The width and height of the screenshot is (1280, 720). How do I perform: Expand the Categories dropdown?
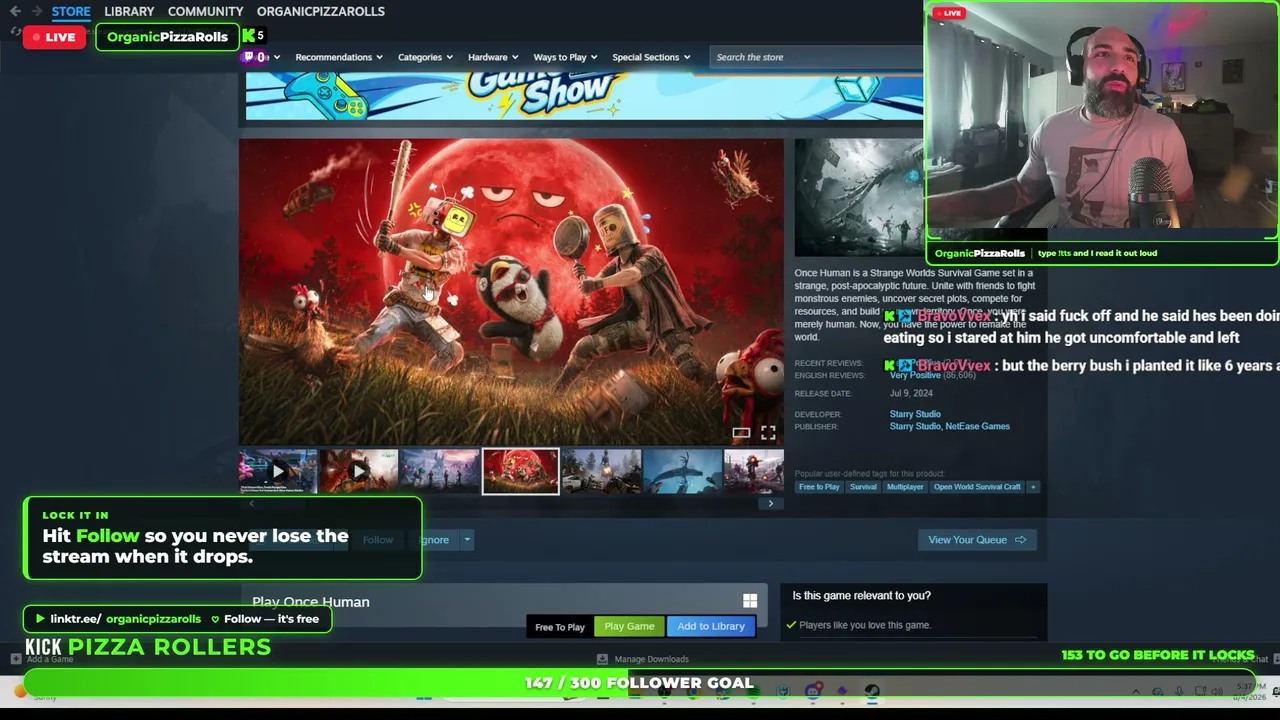pos(425,57)
